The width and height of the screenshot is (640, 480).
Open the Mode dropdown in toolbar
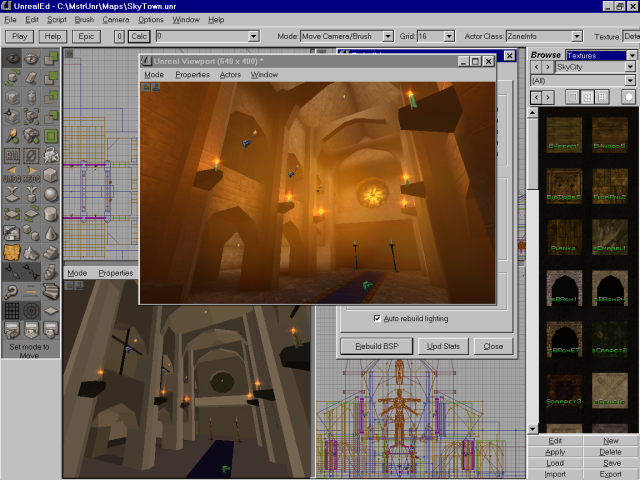pyautogui.click(x=389, y=36)
